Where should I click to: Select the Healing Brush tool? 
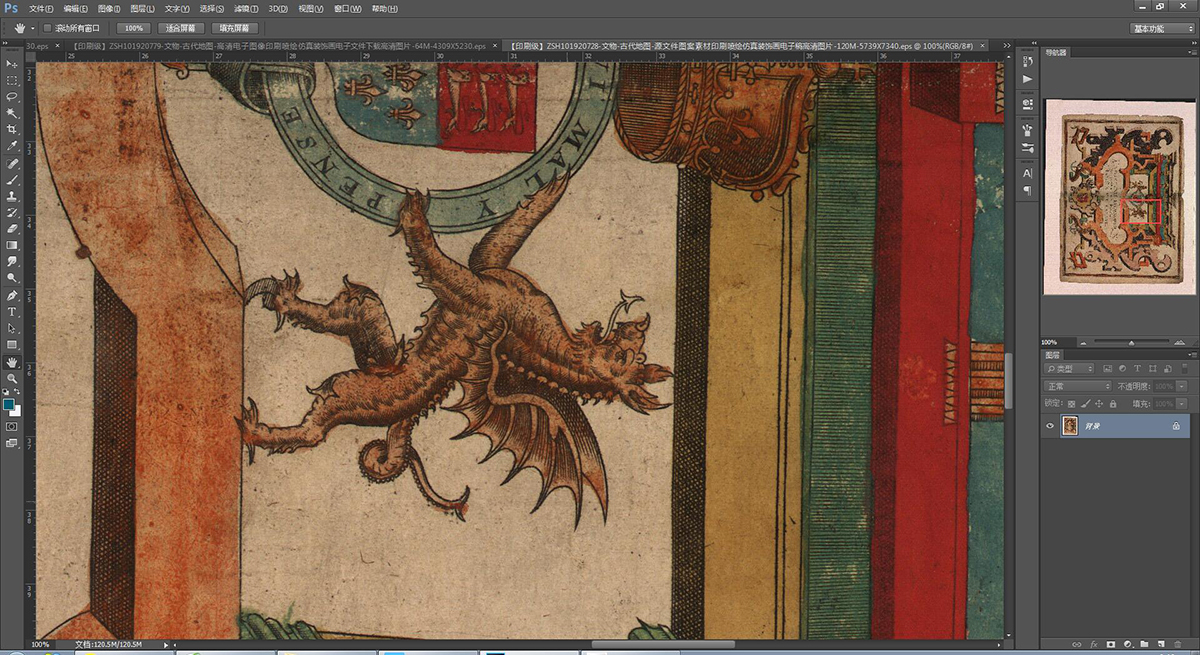(14, 162)
